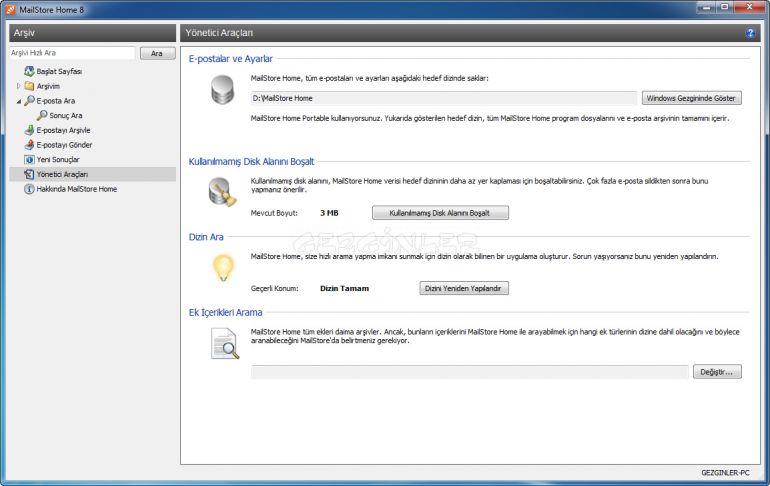Expand the Arşivim tree node
The height and width of the screenshot is (486, 770).
[x=19, y=86]
